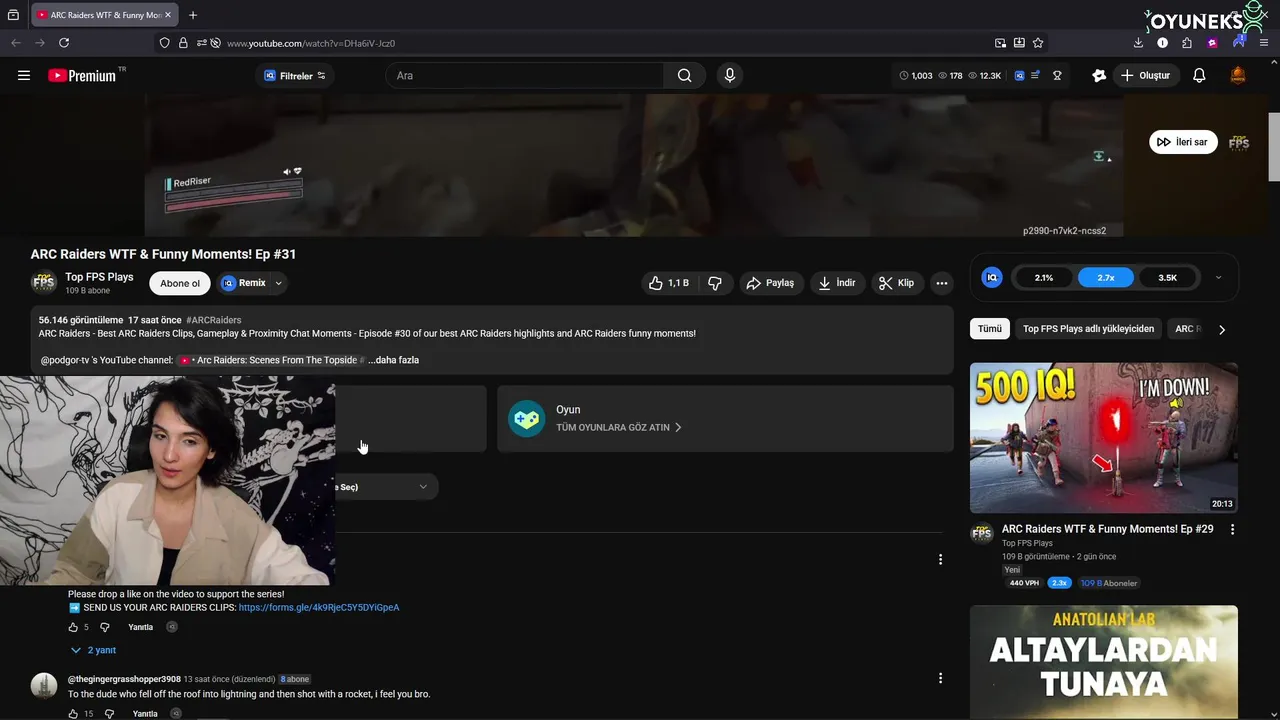Image resolution: width=1280 pixels, height=720 pixels.
Task: Open tracking protection shield icon
Action: tap(165, 43)
